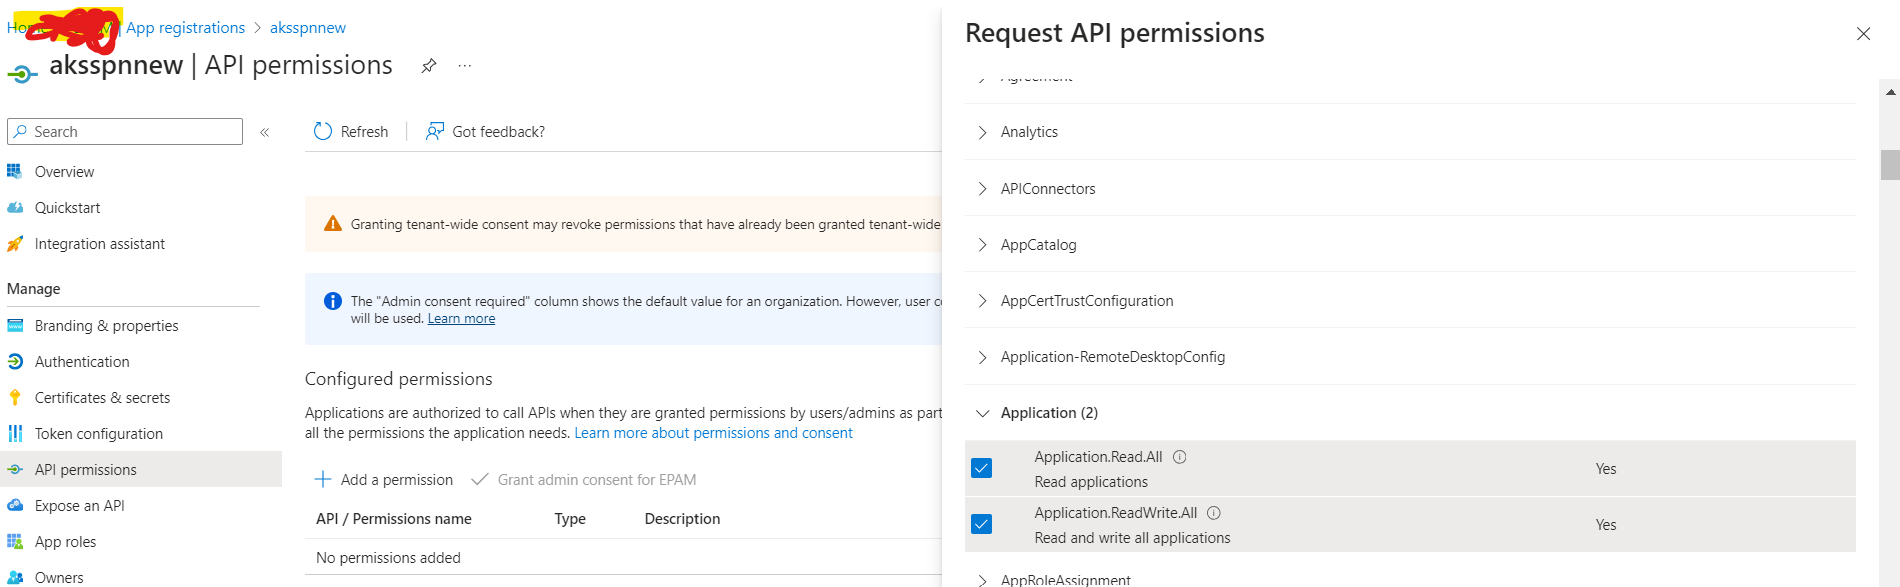Expand the AppCertTrustConfiguration group
Screen dimensions: 1900x587
pos(983,301)
